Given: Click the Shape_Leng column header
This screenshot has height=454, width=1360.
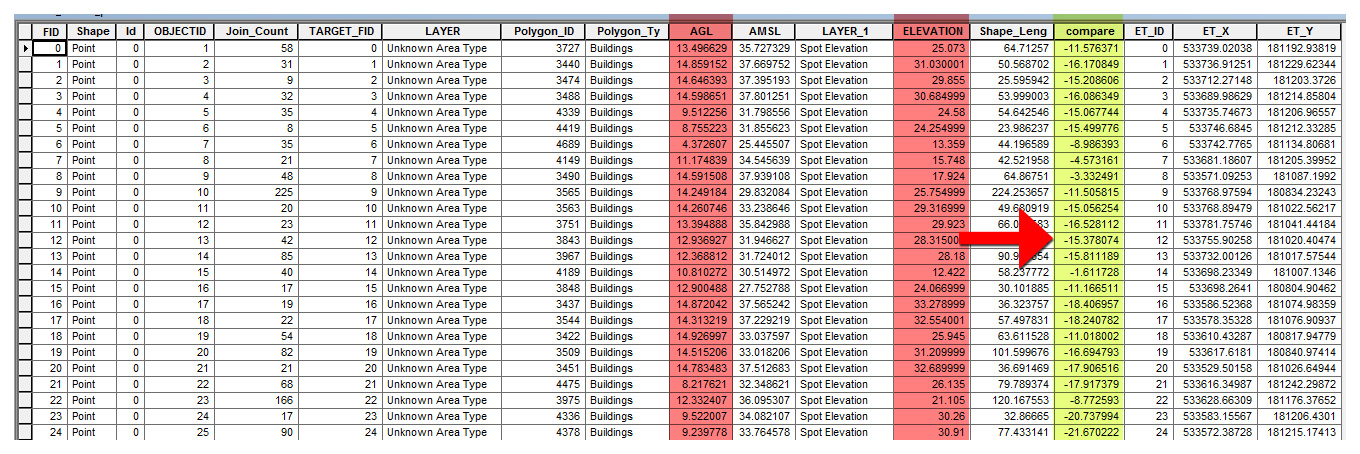Looking at the screenshot, I should 1011,31.
